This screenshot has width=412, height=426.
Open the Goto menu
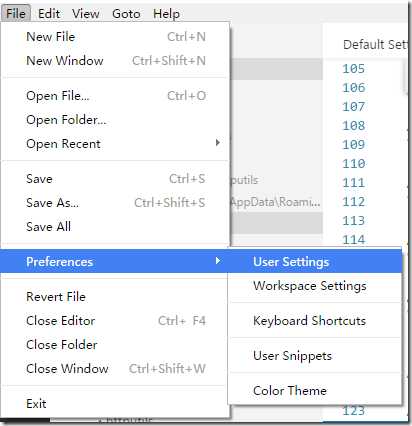126,14
